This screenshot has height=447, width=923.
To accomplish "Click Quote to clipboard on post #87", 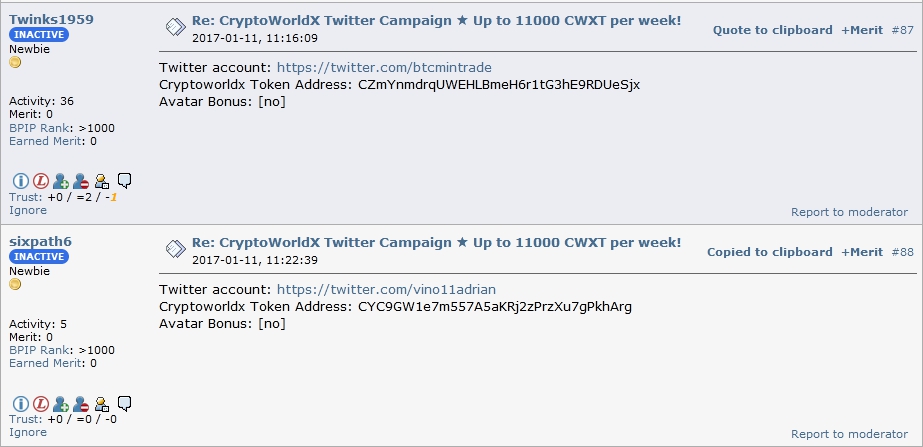I will 772,30.
